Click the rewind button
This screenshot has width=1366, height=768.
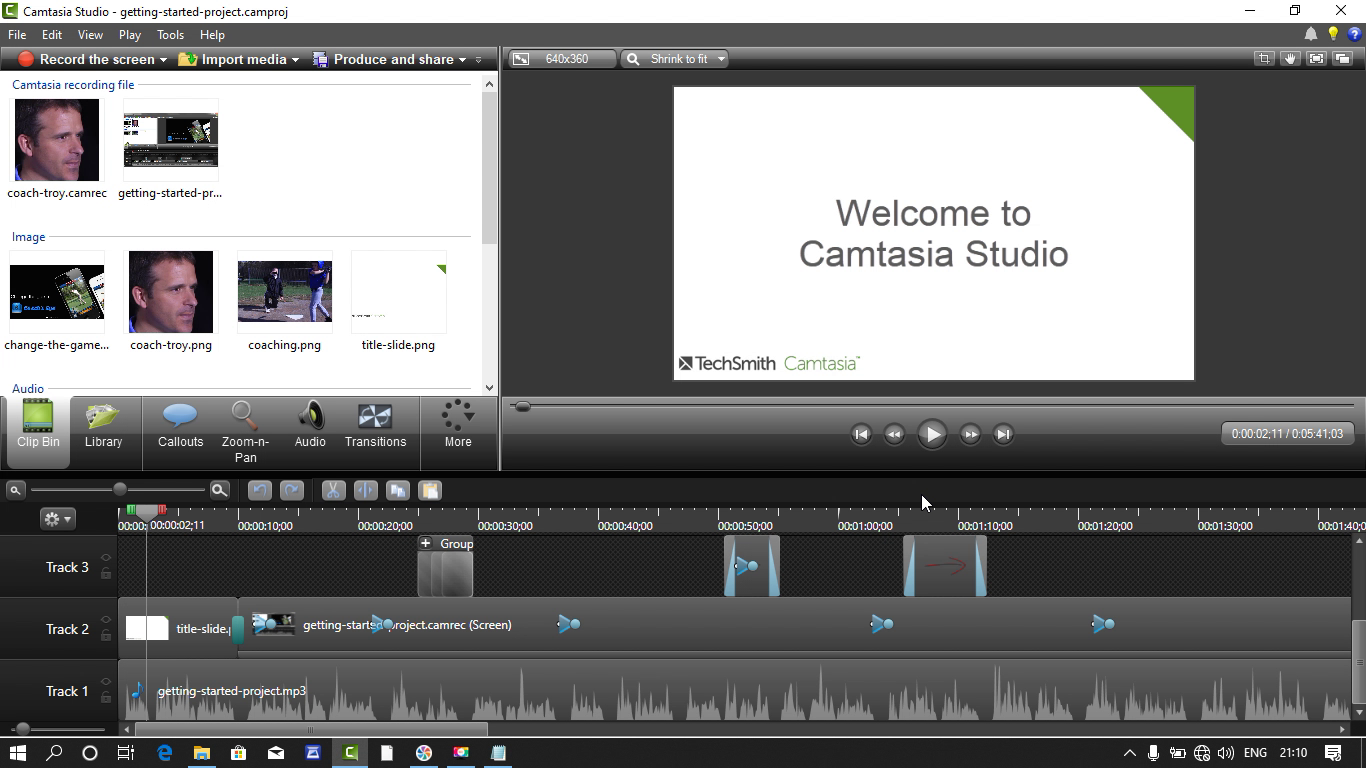pyautogui.click(x=894, y=434)
